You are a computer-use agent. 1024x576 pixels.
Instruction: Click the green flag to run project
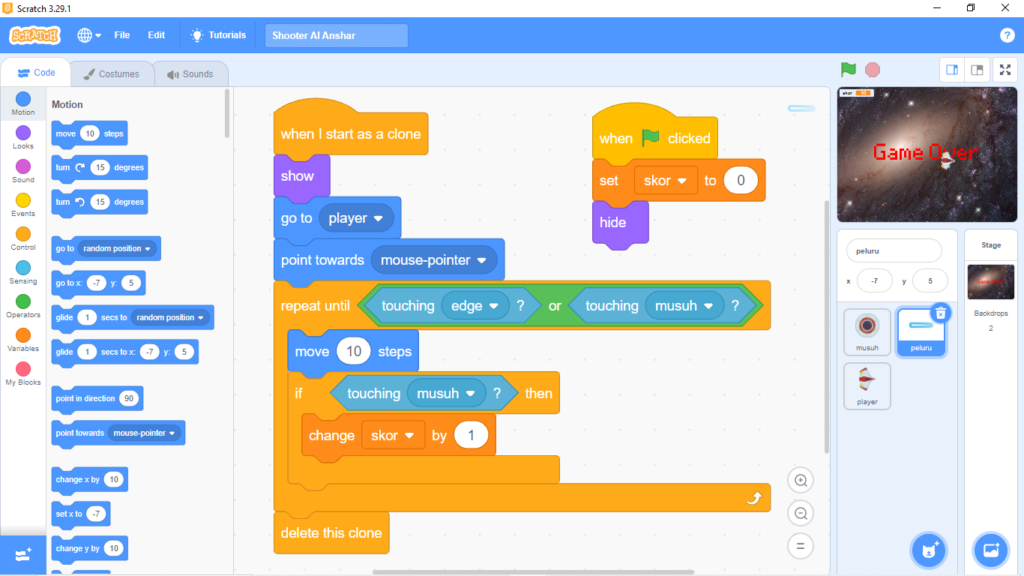[848, 69]
